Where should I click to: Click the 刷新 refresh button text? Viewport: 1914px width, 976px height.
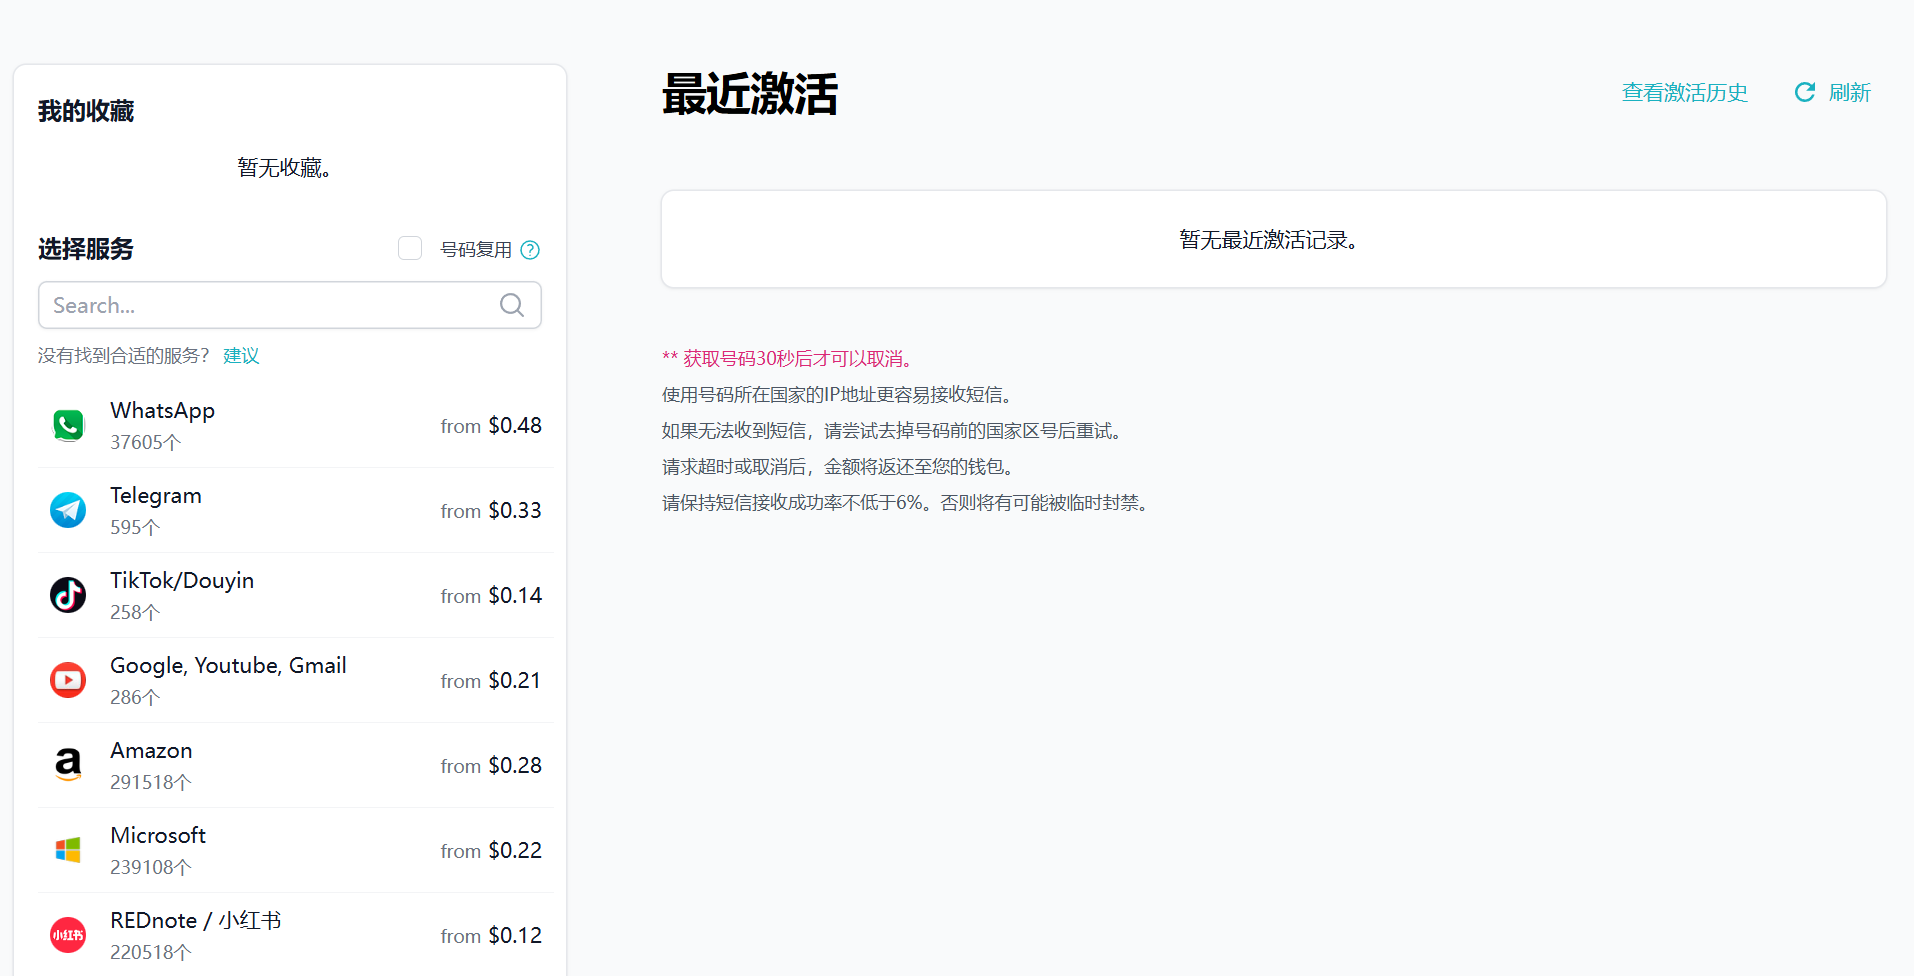1850,92
